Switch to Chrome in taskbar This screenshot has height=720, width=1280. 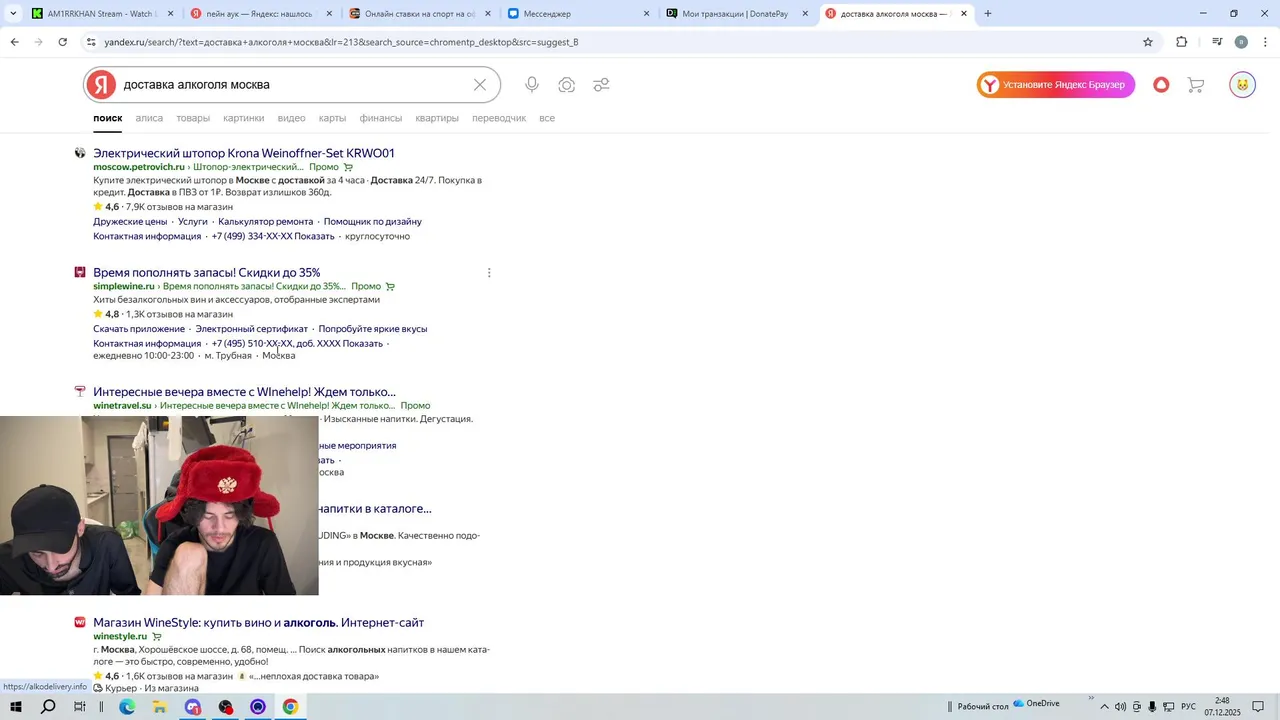[x=290, y=707]
